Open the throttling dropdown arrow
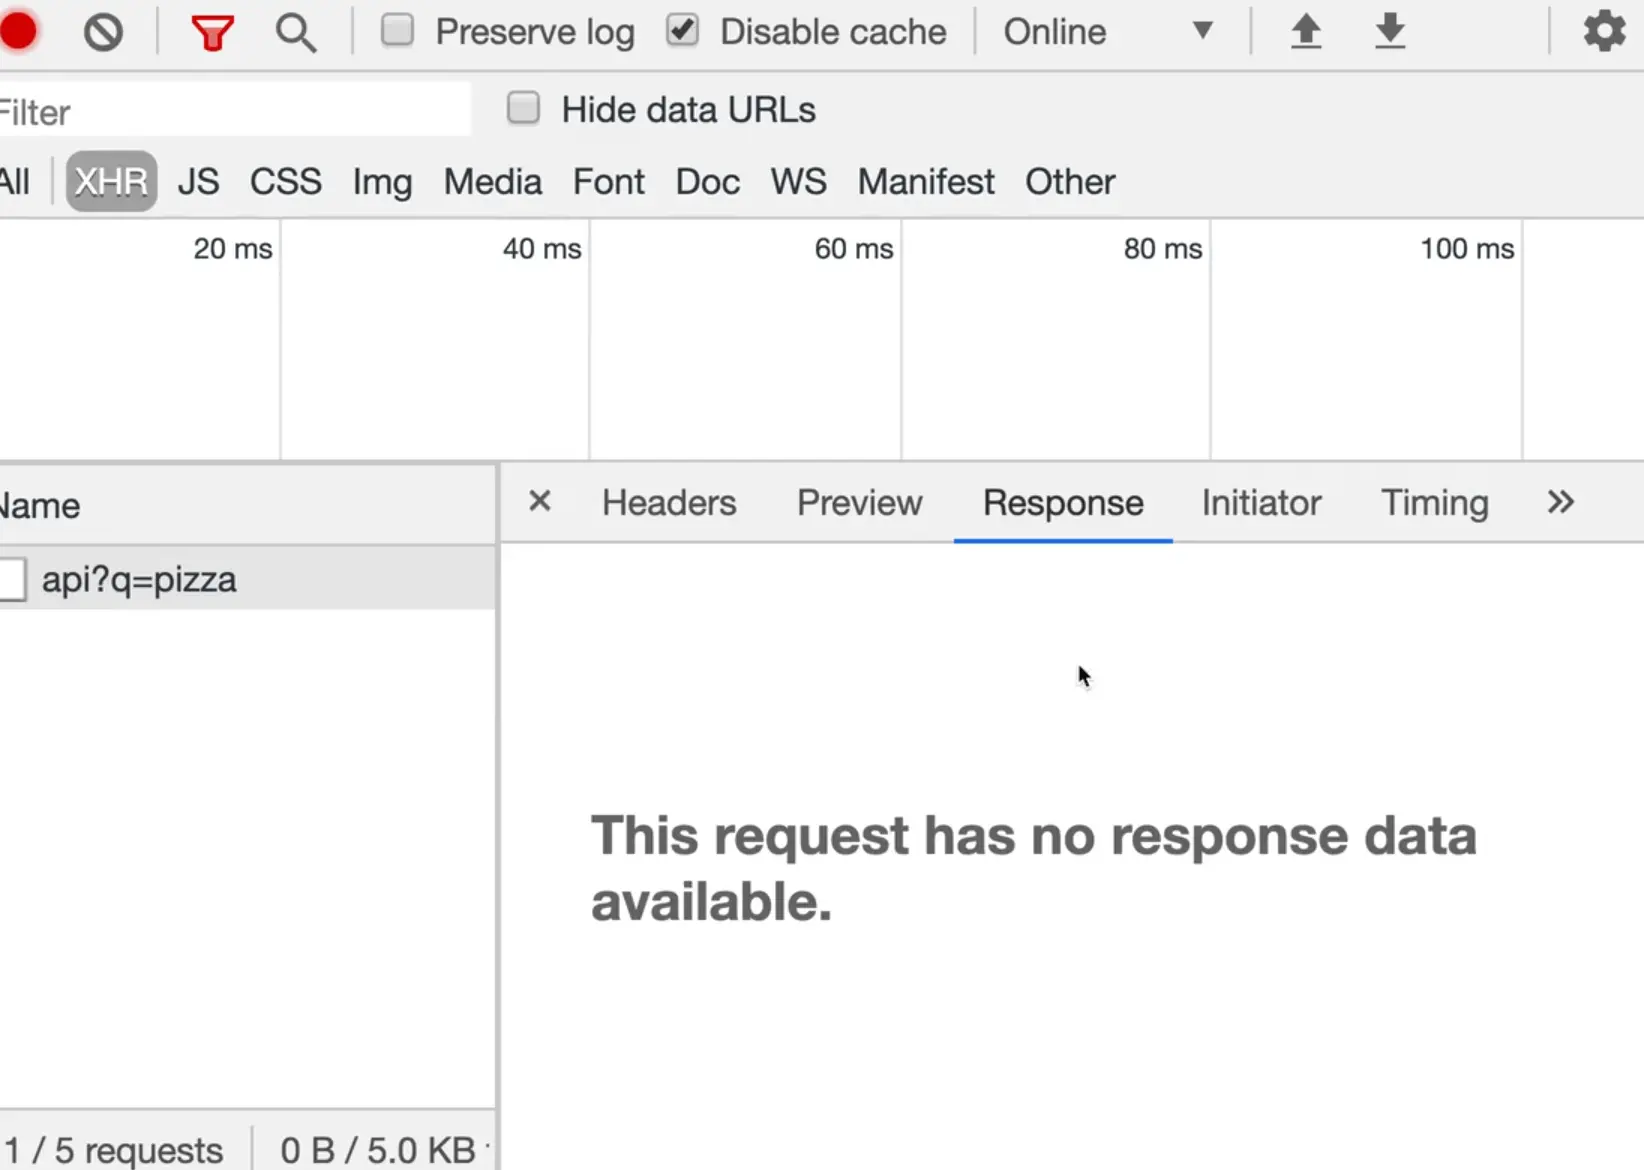Viewport: 1644px width, 1170px height. pyautogui.click(x=1203, y=31)
